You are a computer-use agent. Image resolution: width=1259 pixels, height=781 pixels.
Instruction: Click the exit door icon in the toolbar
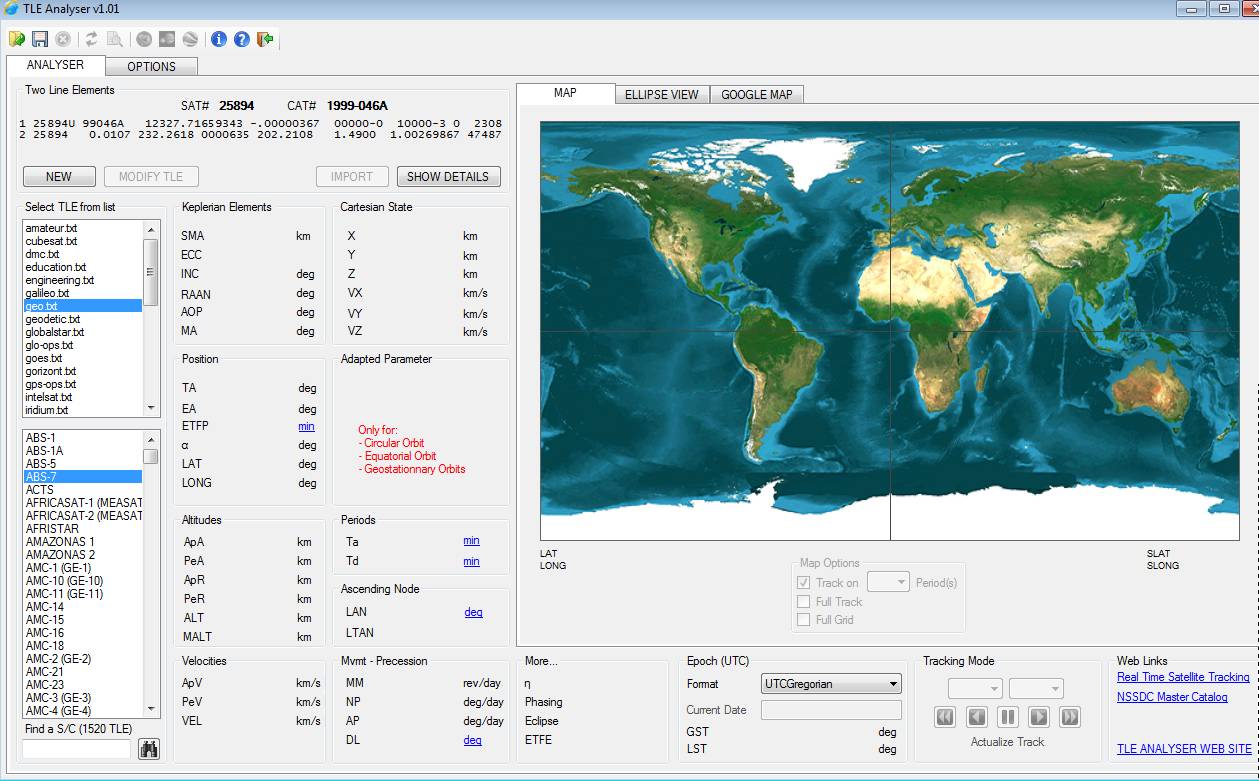point(265,39)
